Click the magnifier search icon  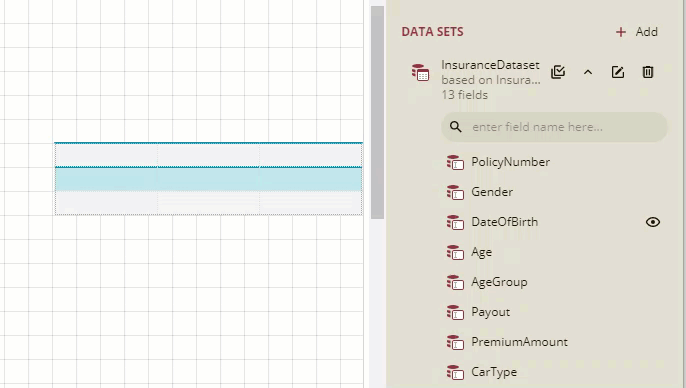pyautogui.click(x=455, y=127)
